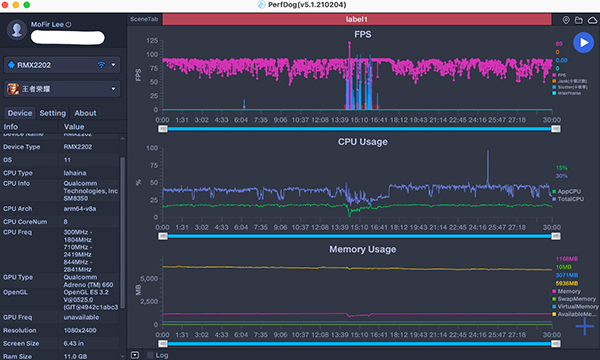Click the 15% AppCPU readout
The width and height of the screenshot is (600, 360).
pos(562,168)
